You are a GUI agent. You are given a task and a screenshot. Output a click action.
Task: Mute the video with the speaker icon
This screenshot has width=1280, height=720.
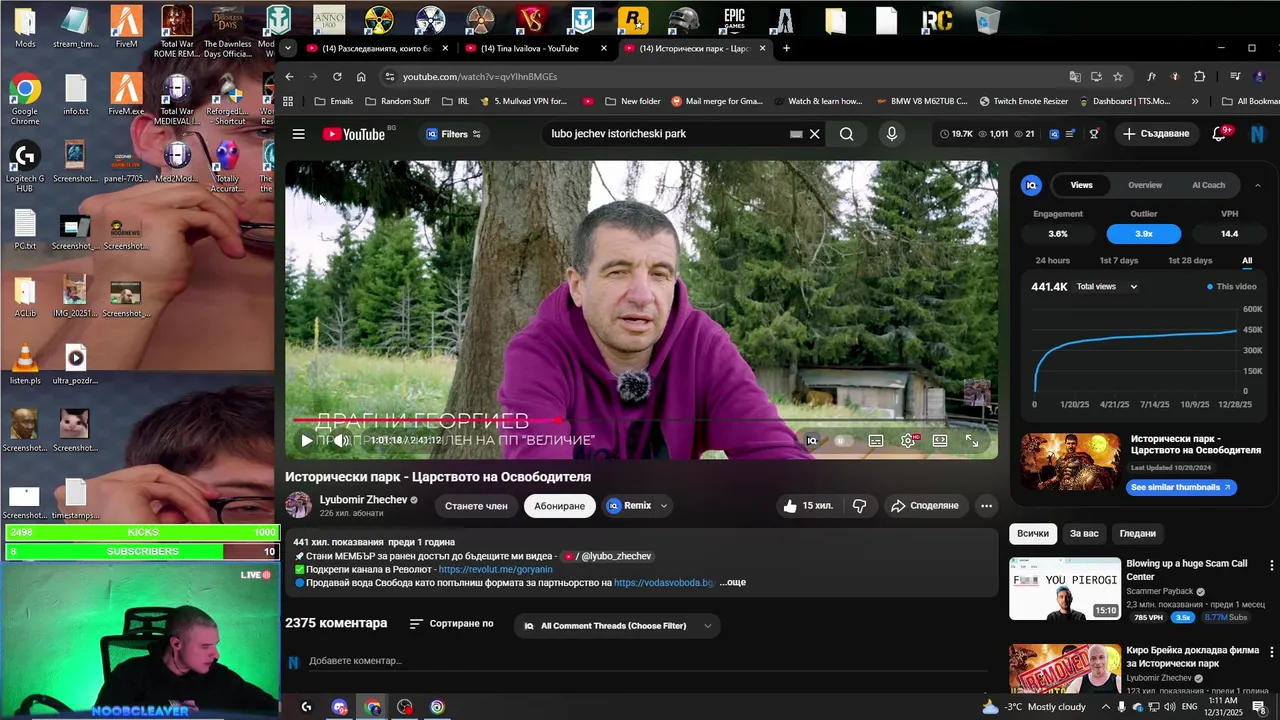[x=341, y=441]
